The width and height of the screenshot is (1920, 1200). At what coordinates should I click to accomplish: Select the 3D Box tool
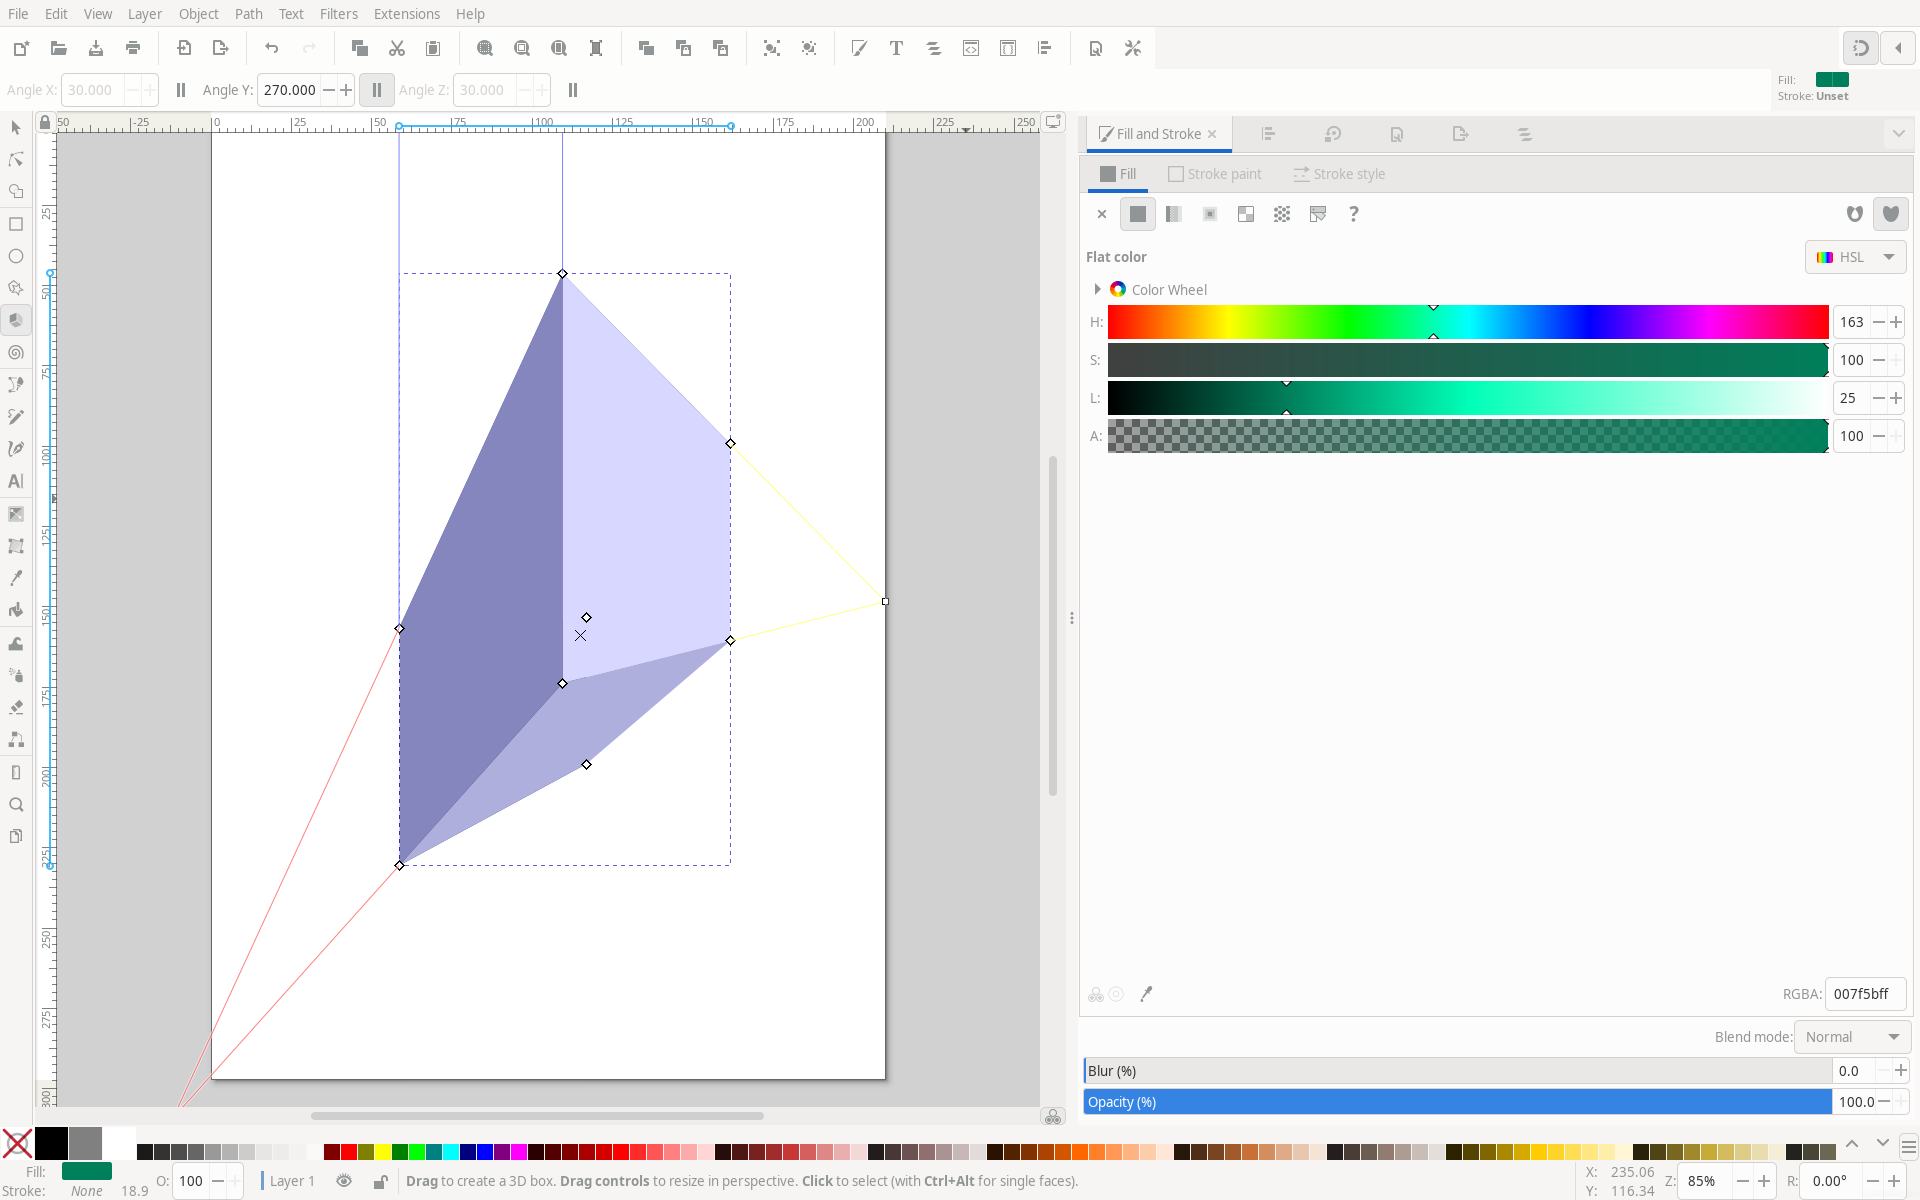coord(16,321)
